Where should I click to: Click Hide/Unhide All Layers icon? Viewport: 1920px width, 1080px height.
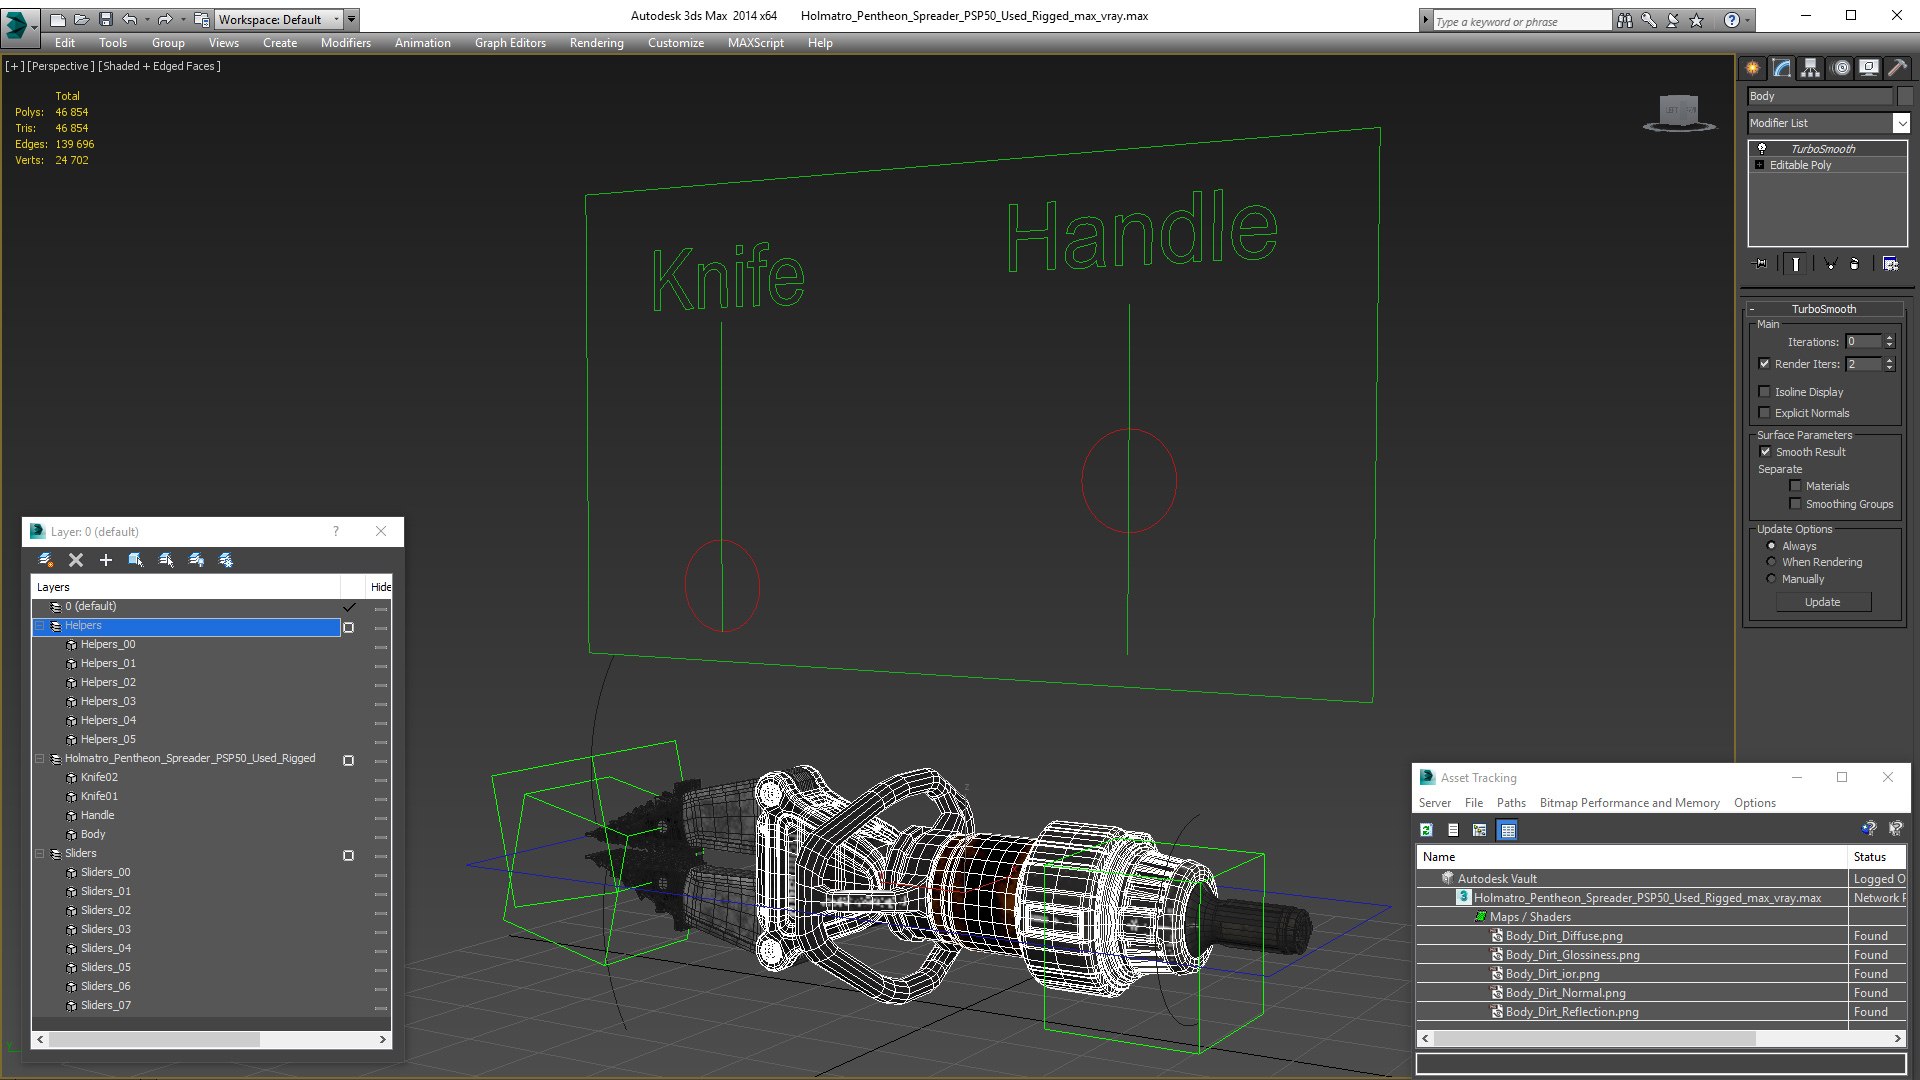(x=196, y=560)
